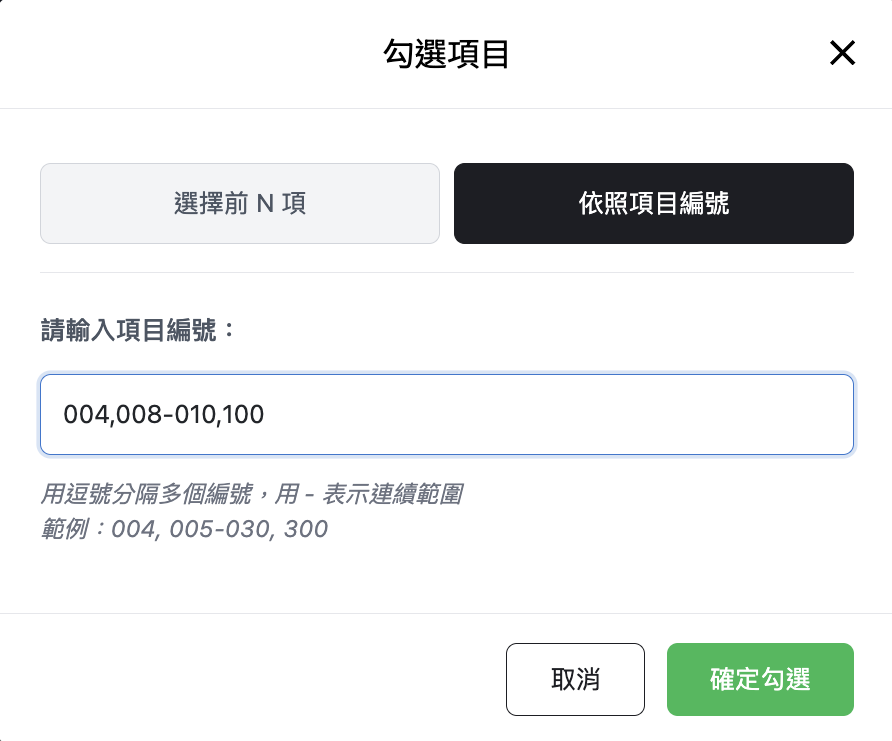Click the 勾選項目 dialog title
Image resolution: width=892 pixels, height=741 pixels.
446,53
